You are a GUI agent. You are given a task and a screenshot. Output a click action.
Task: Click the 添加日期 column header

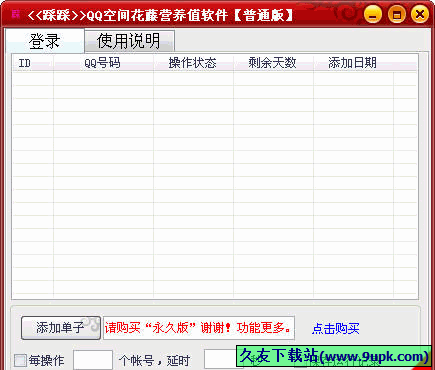[x=353, y=63]
